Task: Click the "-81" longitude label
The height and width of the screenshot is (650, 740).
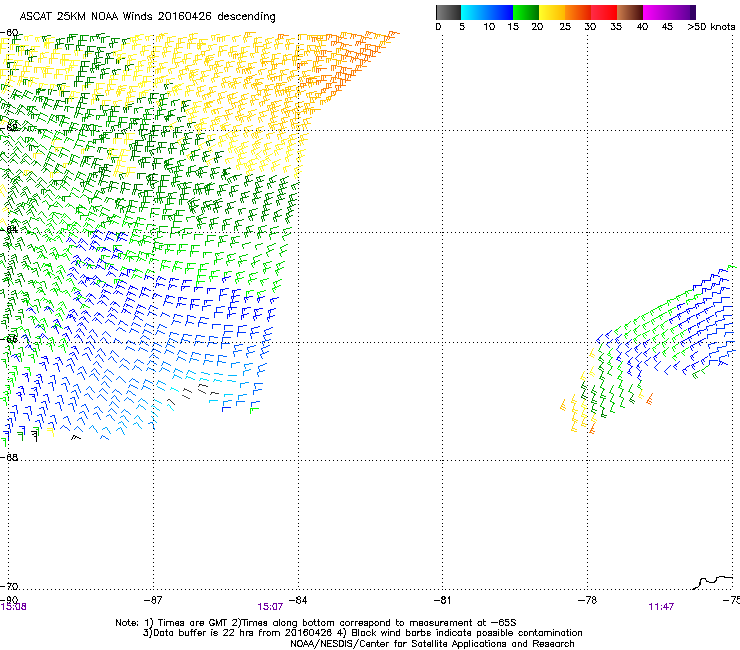Action: [442, 600]
